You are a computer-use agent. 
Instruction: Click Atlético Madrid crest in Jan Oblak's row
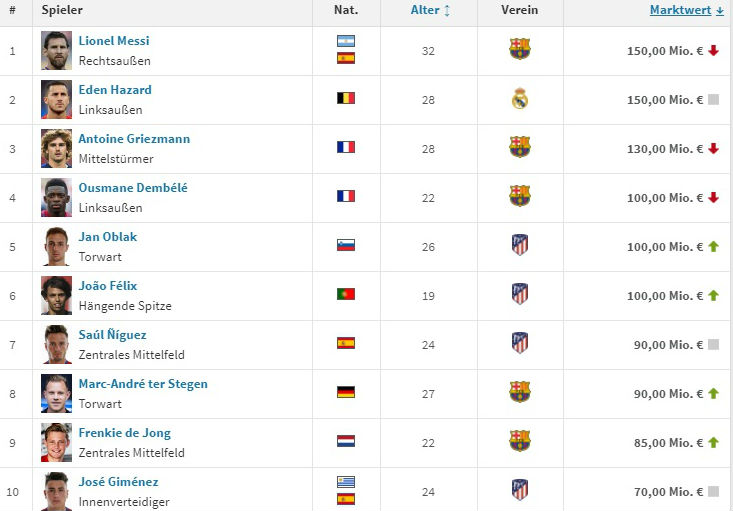pos(520,246)
